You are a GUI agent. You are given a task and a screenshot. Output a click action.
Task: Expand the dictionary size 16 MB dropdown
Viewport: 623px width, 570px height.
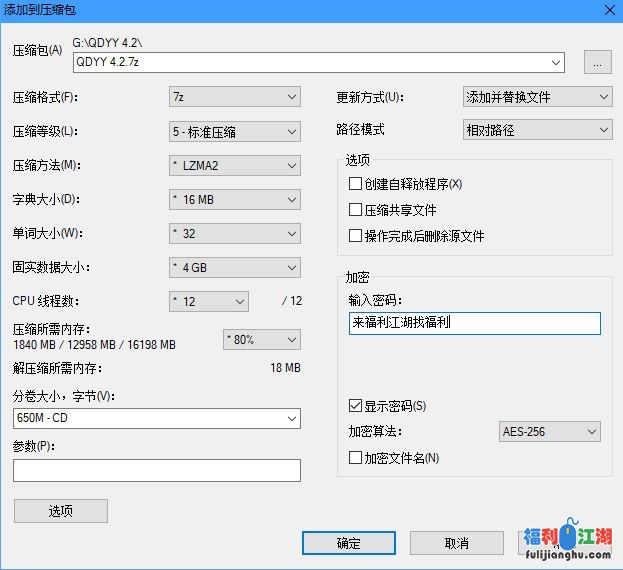235,199
